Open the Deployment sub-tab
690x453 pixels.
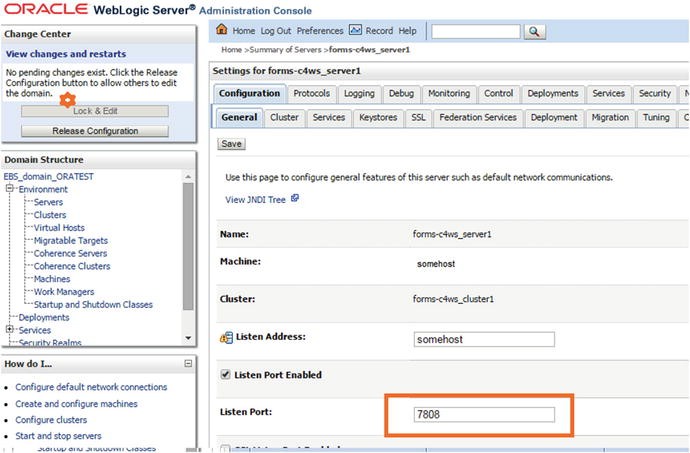(x=554, y=118)
